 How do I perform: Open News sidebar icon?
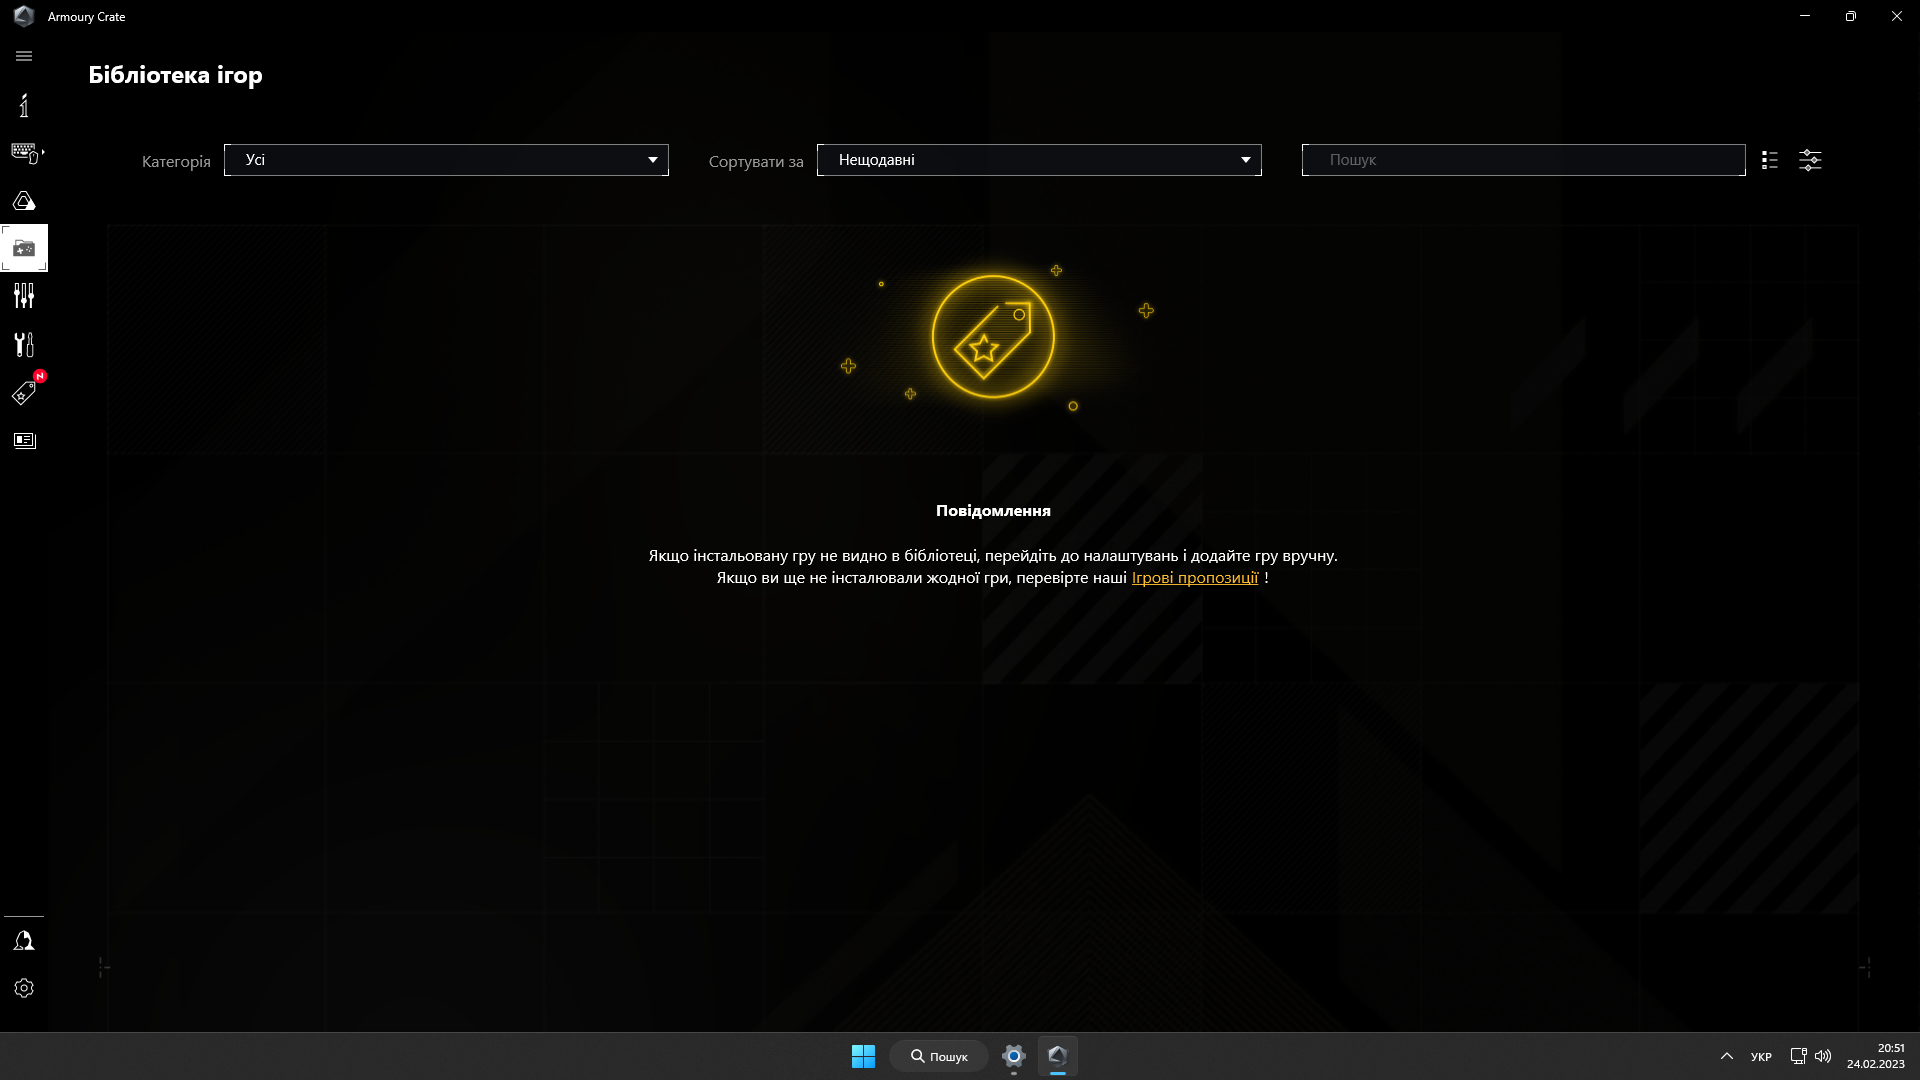pyautogui.click(x=24, y=441)
